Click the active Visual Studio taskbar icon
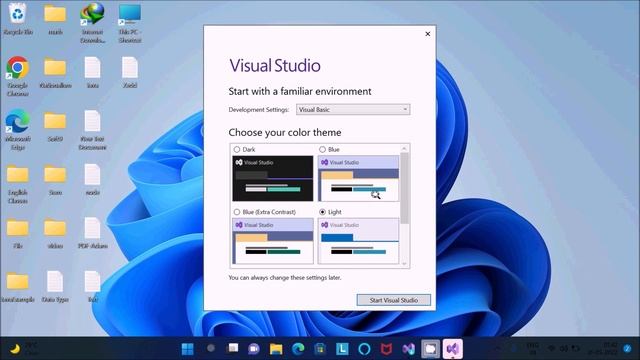Viewport: 640px width, 360px height. click(x=453, y=349)
